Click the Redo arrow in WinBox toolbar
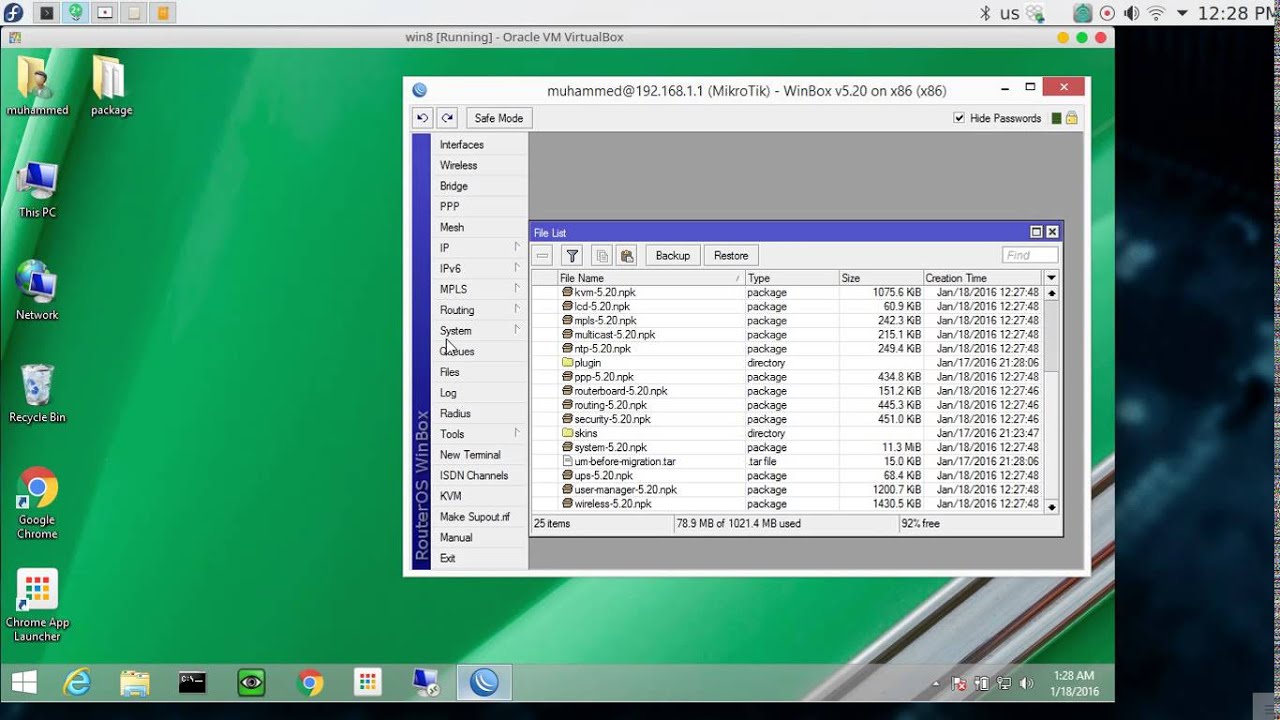This screenshot has width=1280, height=720. point(447,118)
